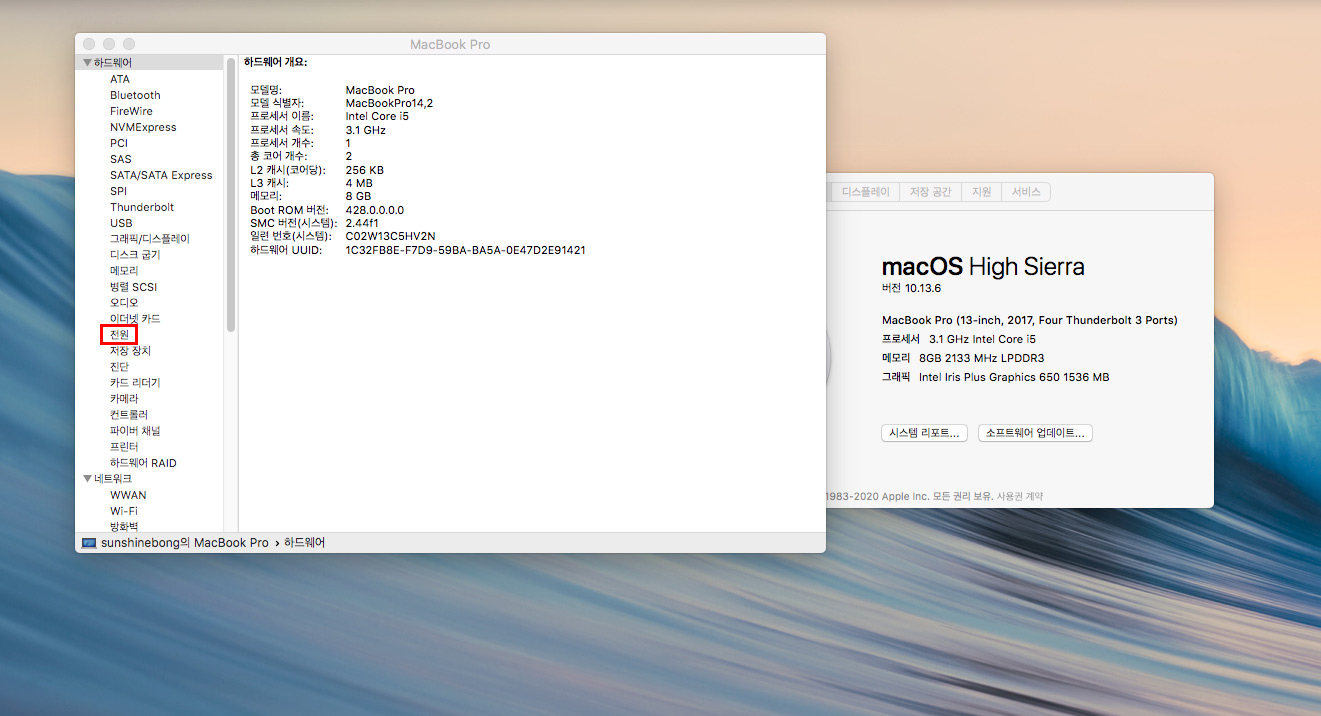Open the 서비스 tab
Viewport: 1321px width, 716px height.
point(1026,192)
